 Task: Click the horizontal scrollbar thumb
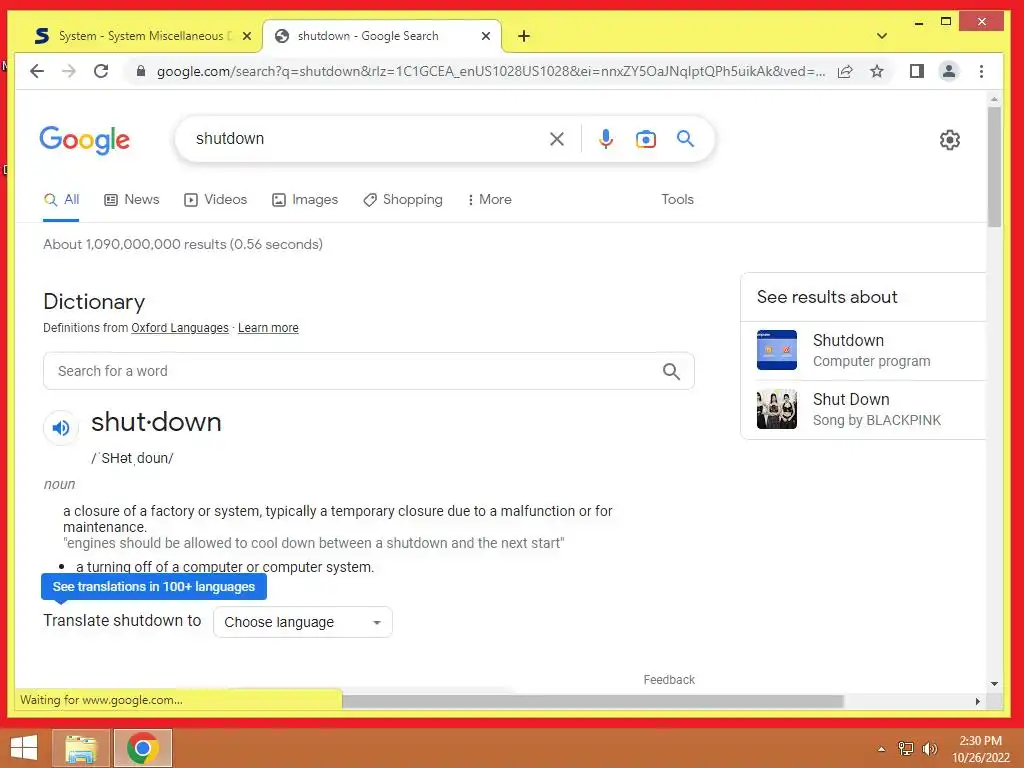pyautogui.click(x=592, y=701)
